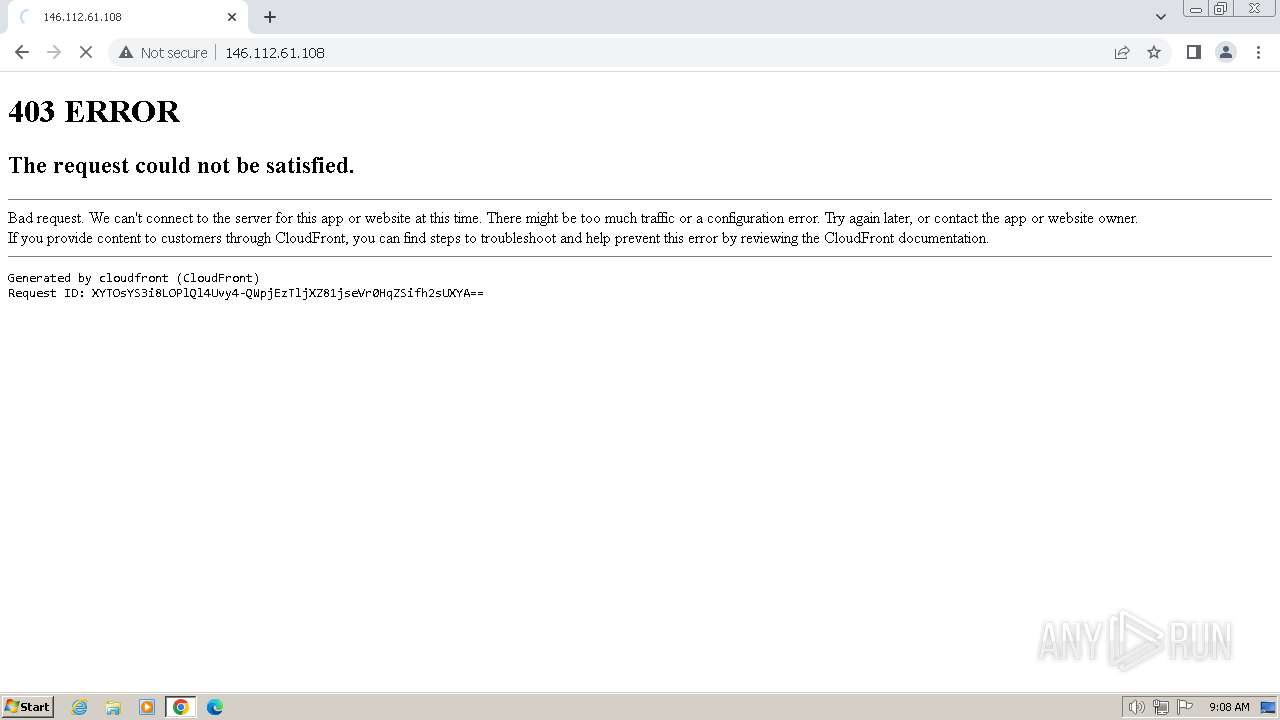Go back to the previous page

click(x=22, y=52)
